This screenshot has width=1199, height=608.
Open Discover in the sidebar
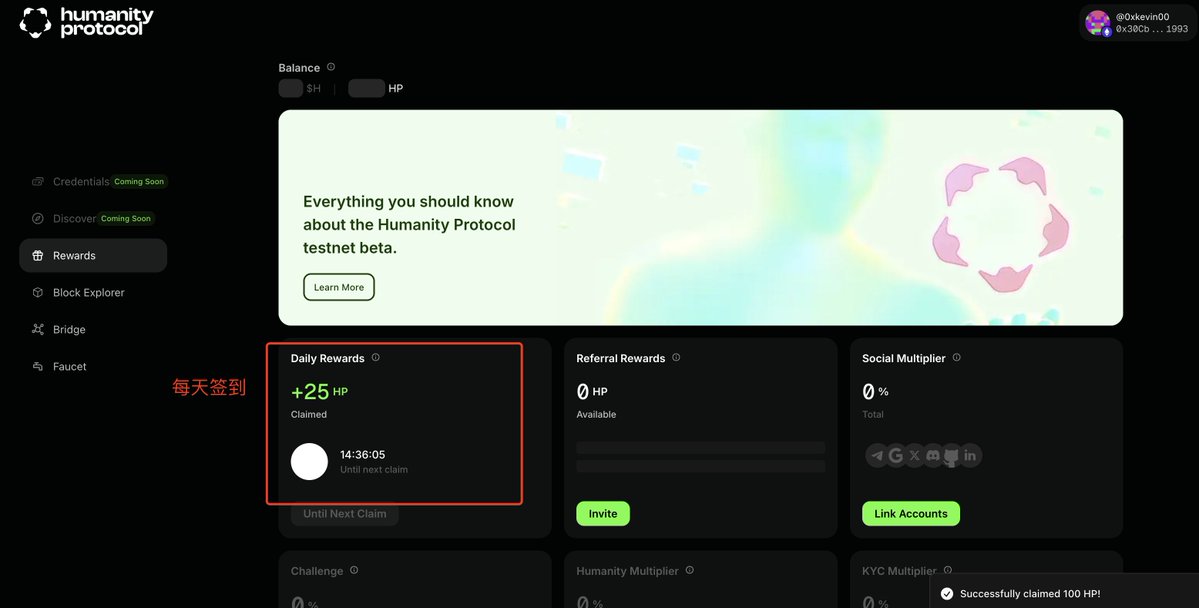[74, 219]
